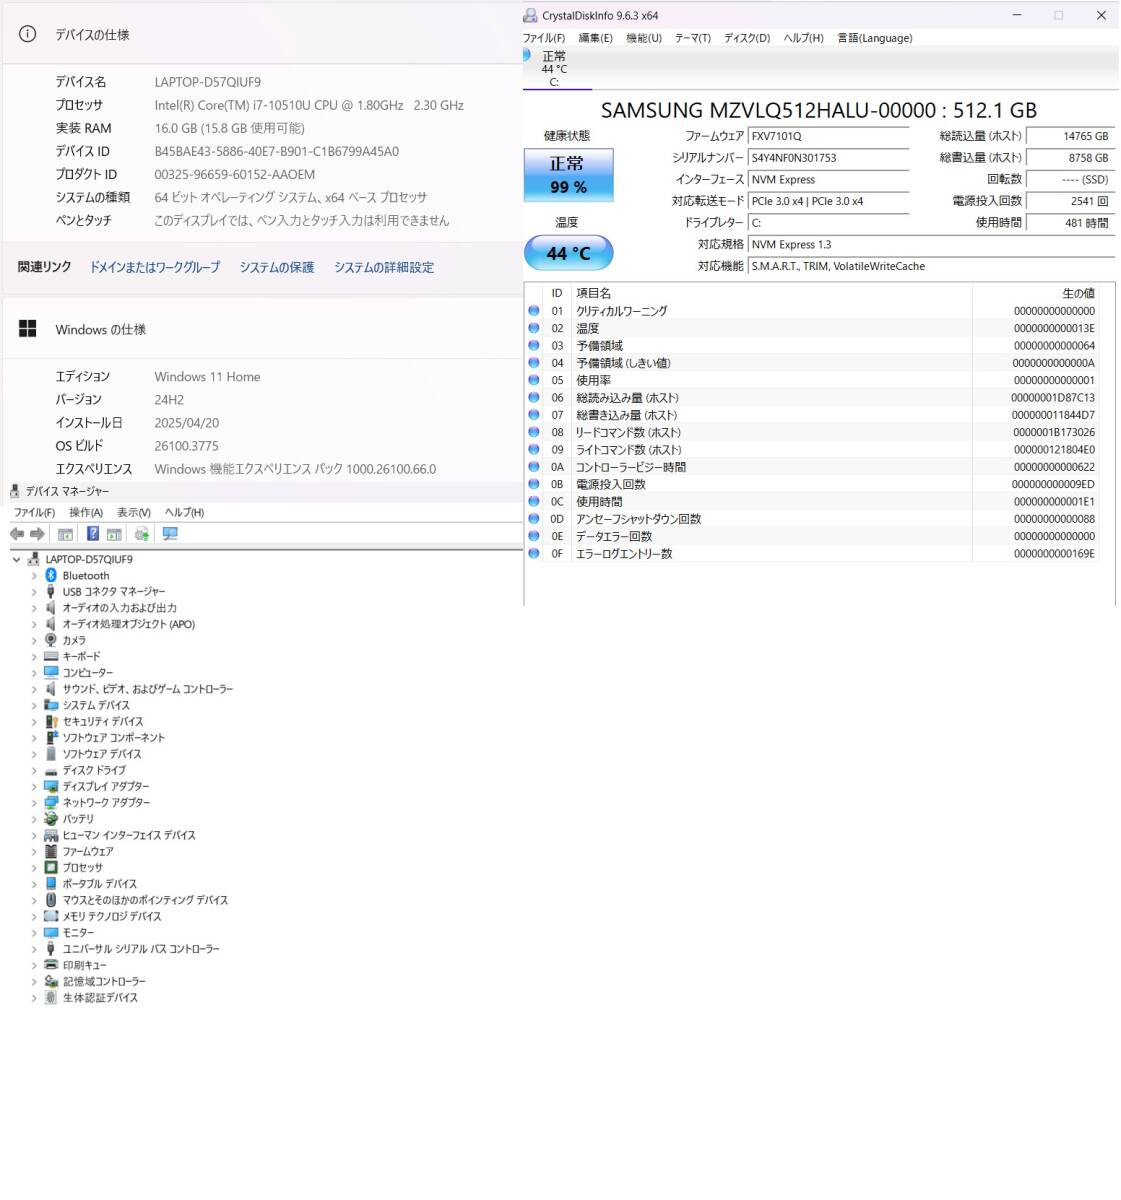Select the ソフトウェア コンポーネント tree item
Screen dimensions: 1121x1200
point(114,737)
